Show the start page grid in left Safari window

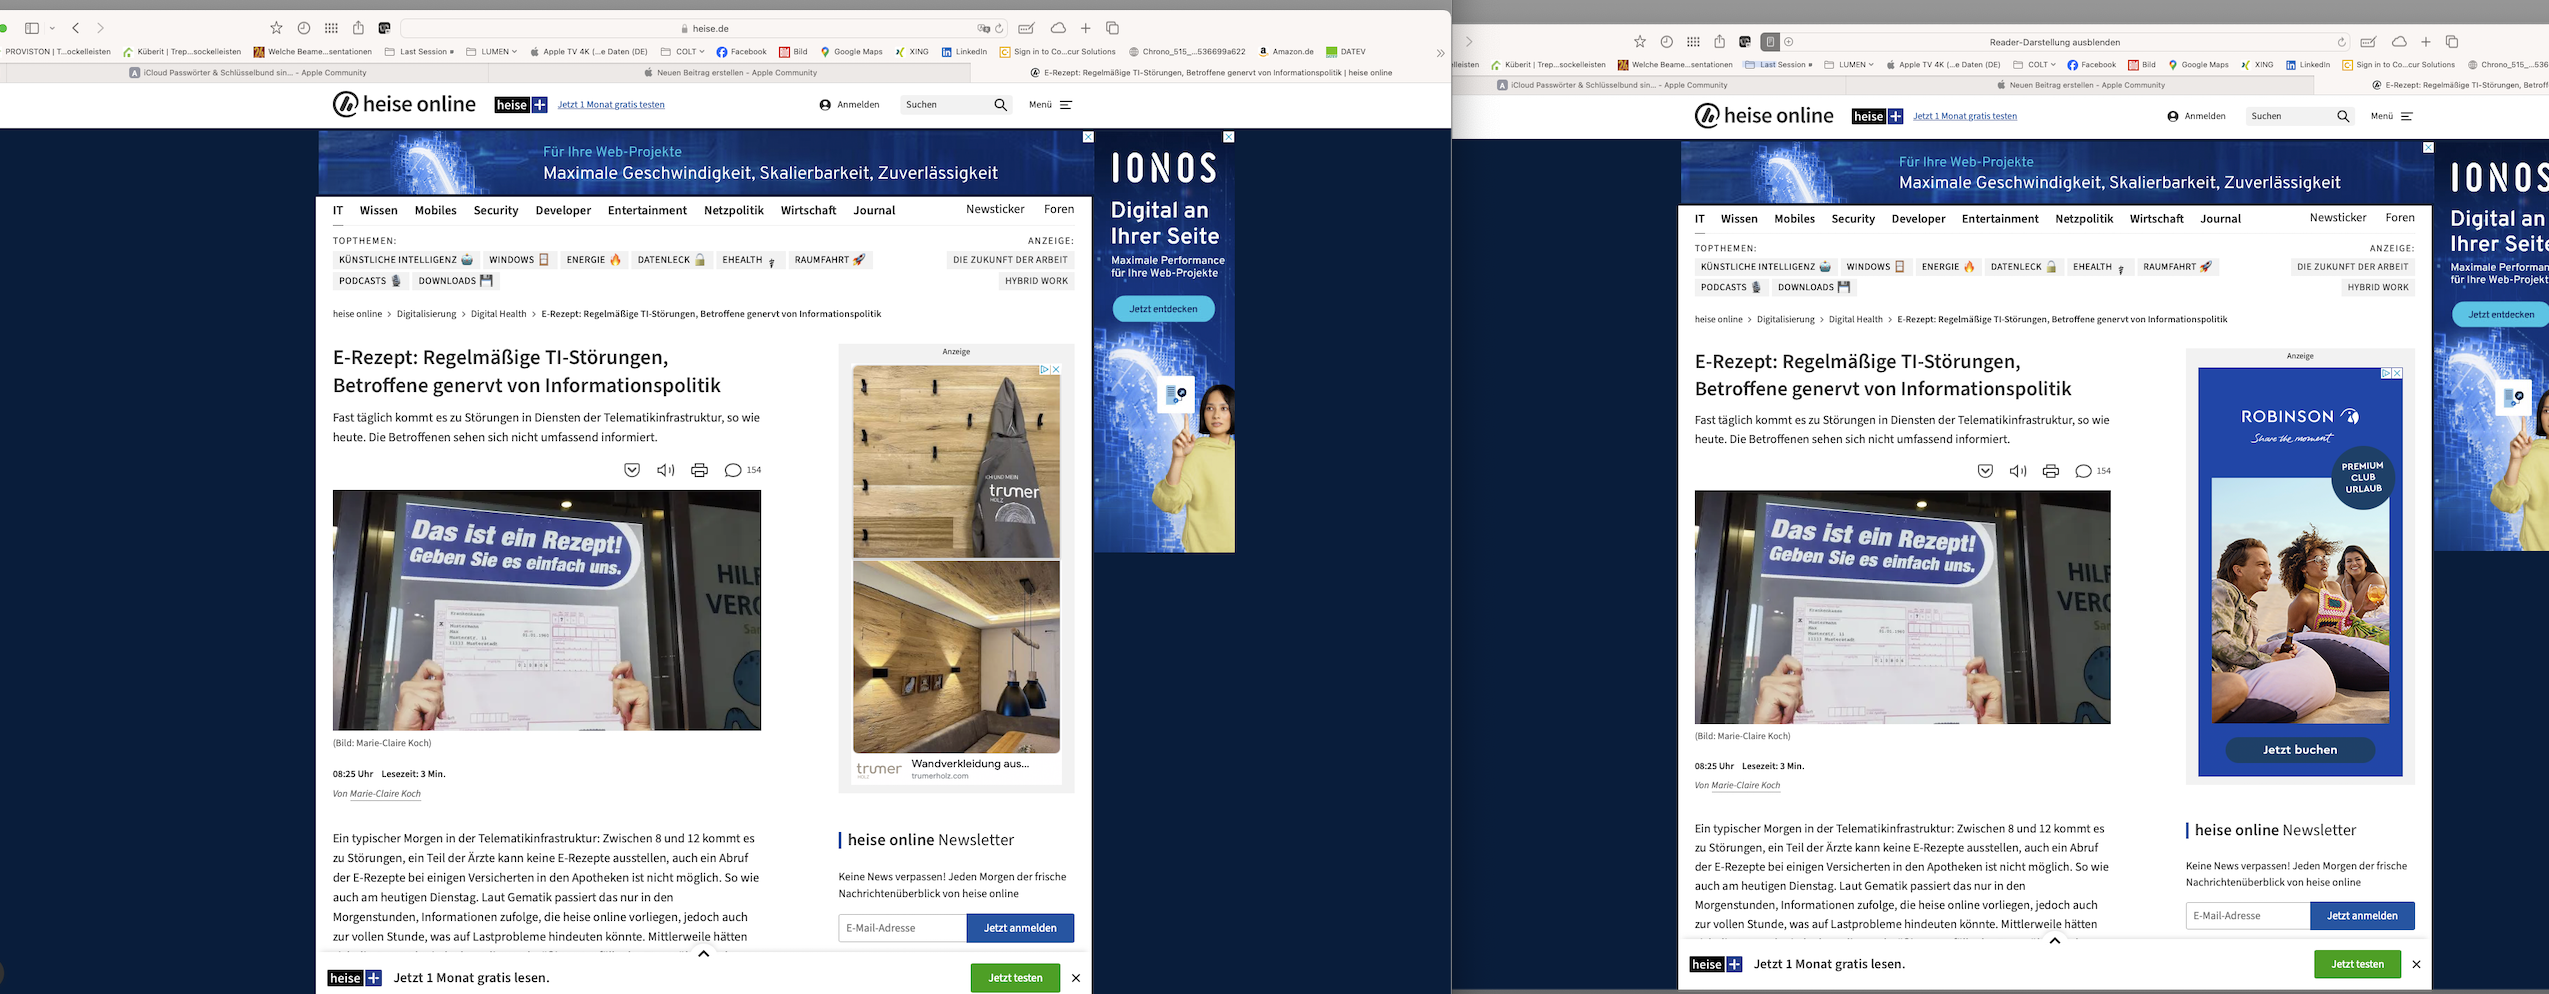pyautogui.click(x=331, y=28)
